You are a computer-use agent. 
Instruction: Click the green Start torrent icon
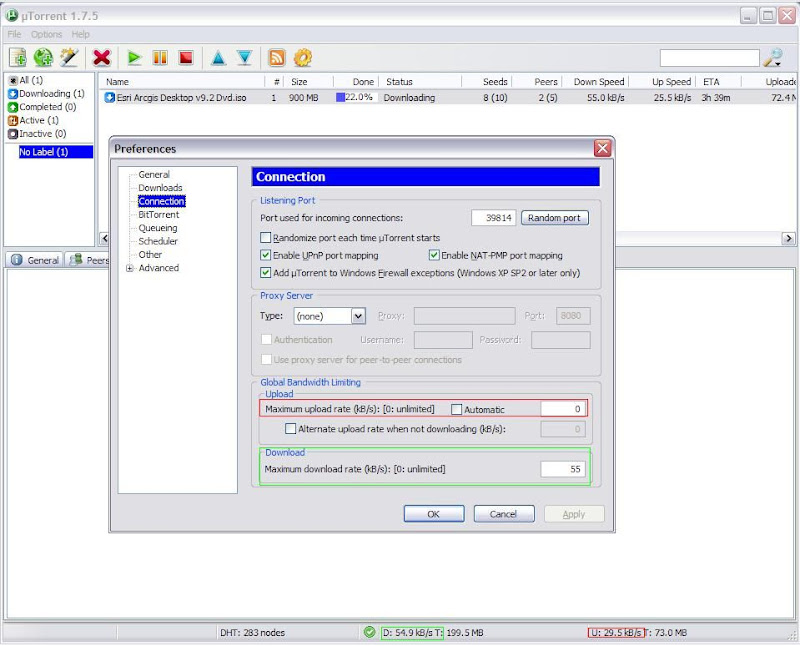(134, 58)
